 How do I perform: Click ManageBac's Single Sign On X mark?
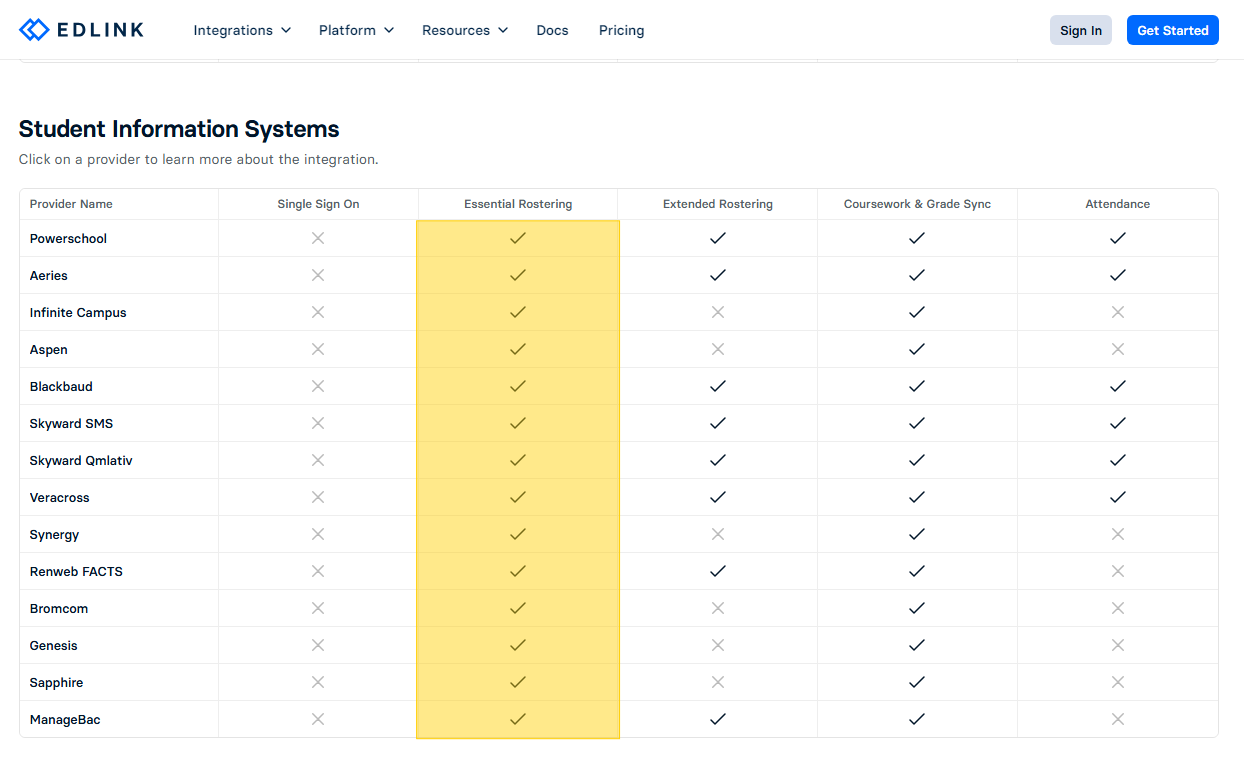tap(318, 719)
